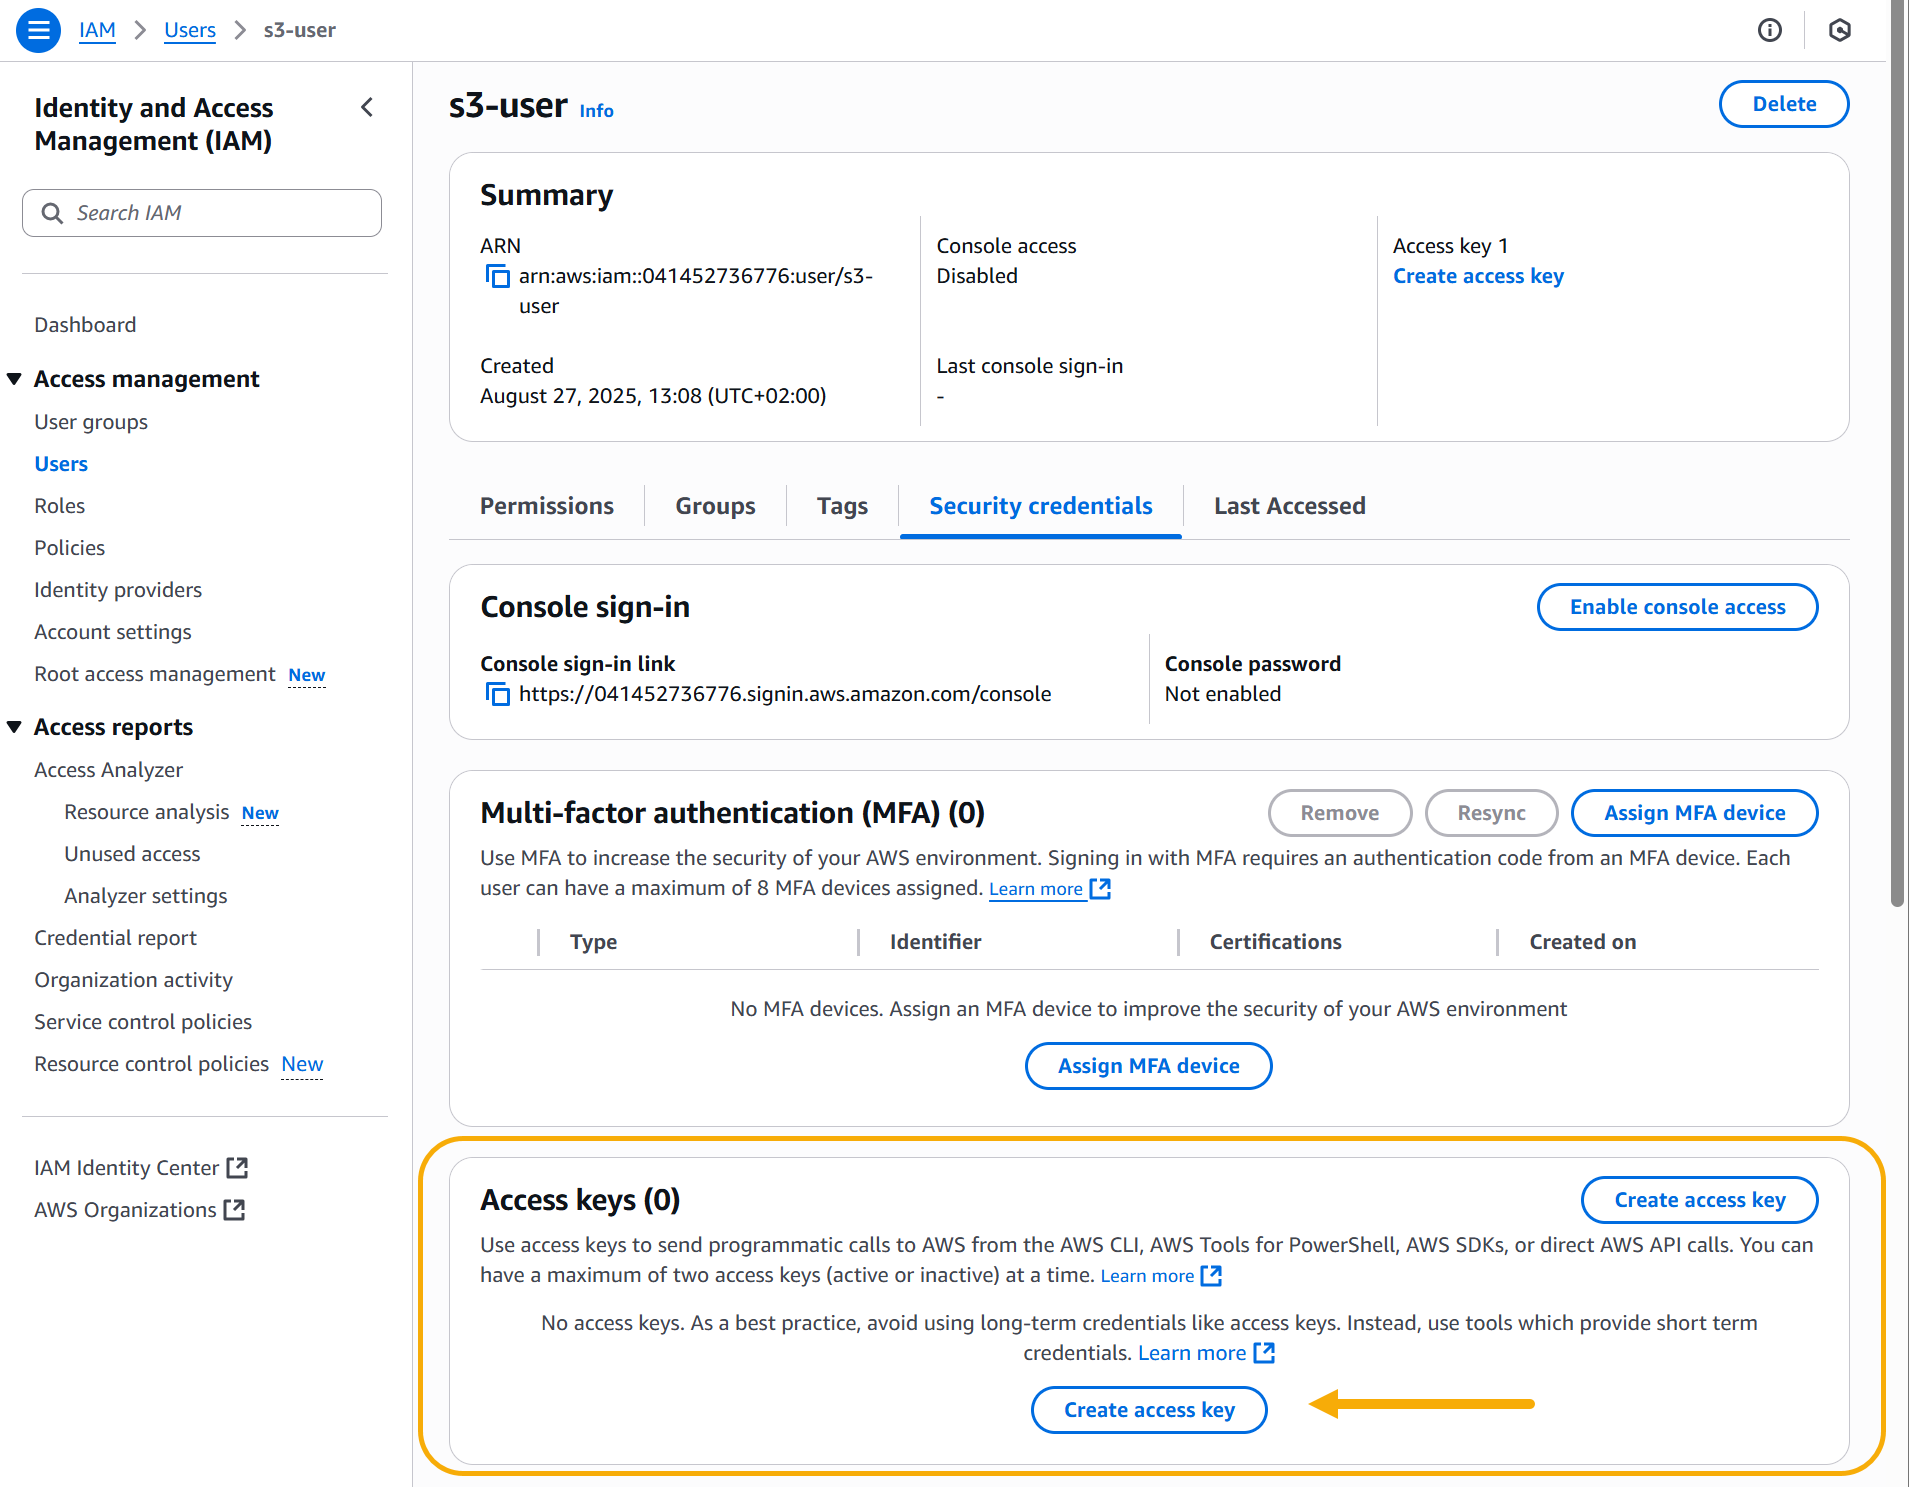Click the info circle icon in header

click(x=1769, y=30)
